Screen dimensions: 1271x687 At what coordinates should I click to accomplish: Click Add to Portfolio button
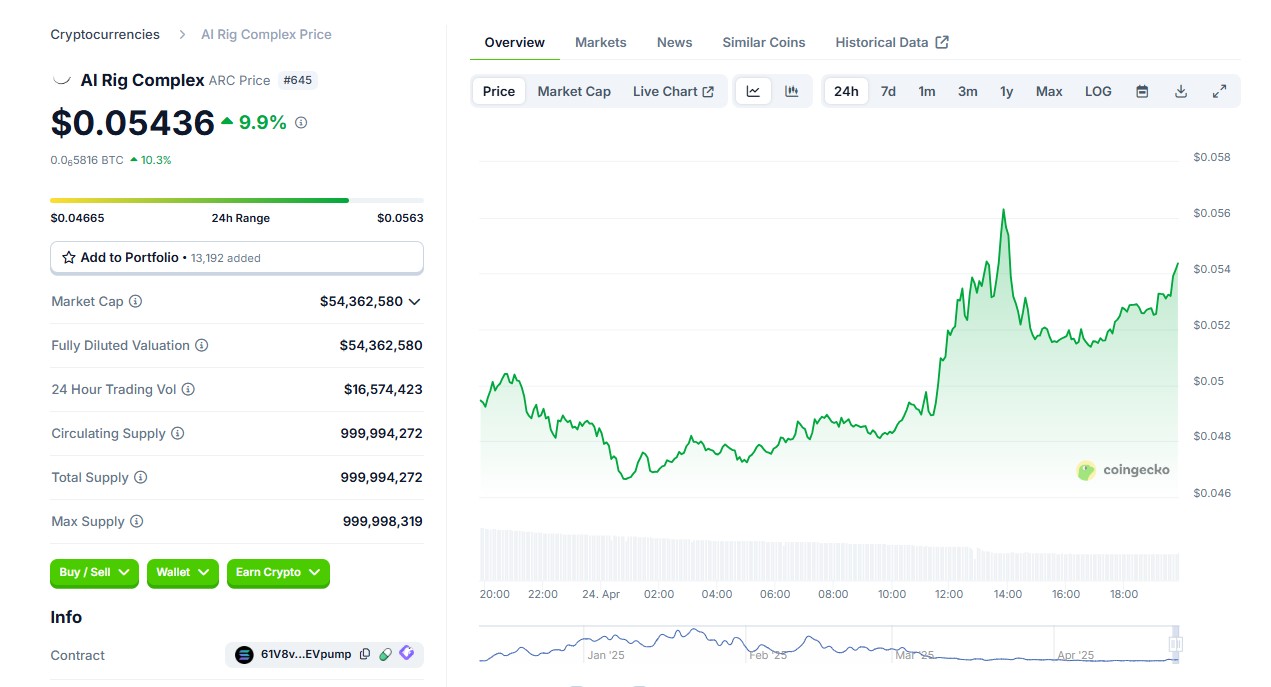(x=237, y=257)
